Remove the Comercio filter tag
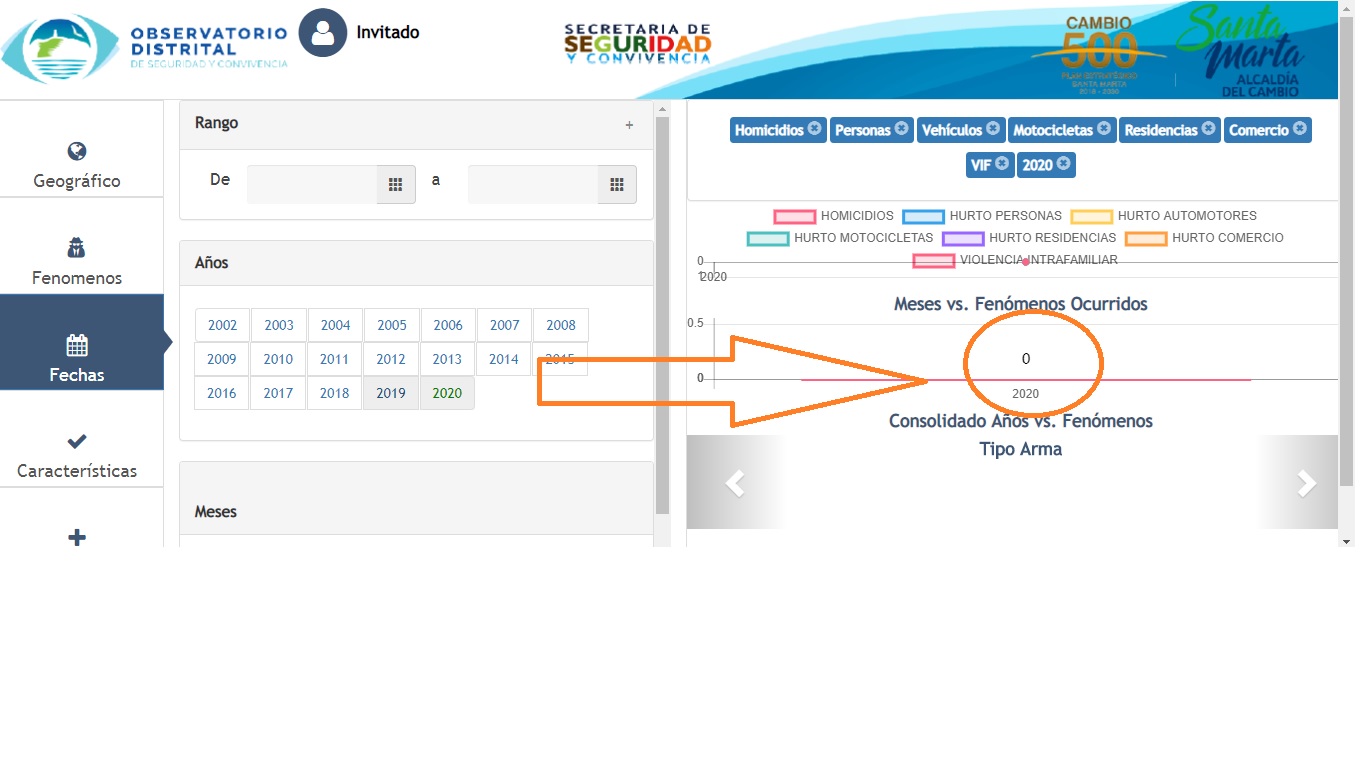Viewport: 1366px width, 768px height. pyautogui.click(x=1299, y=129)
